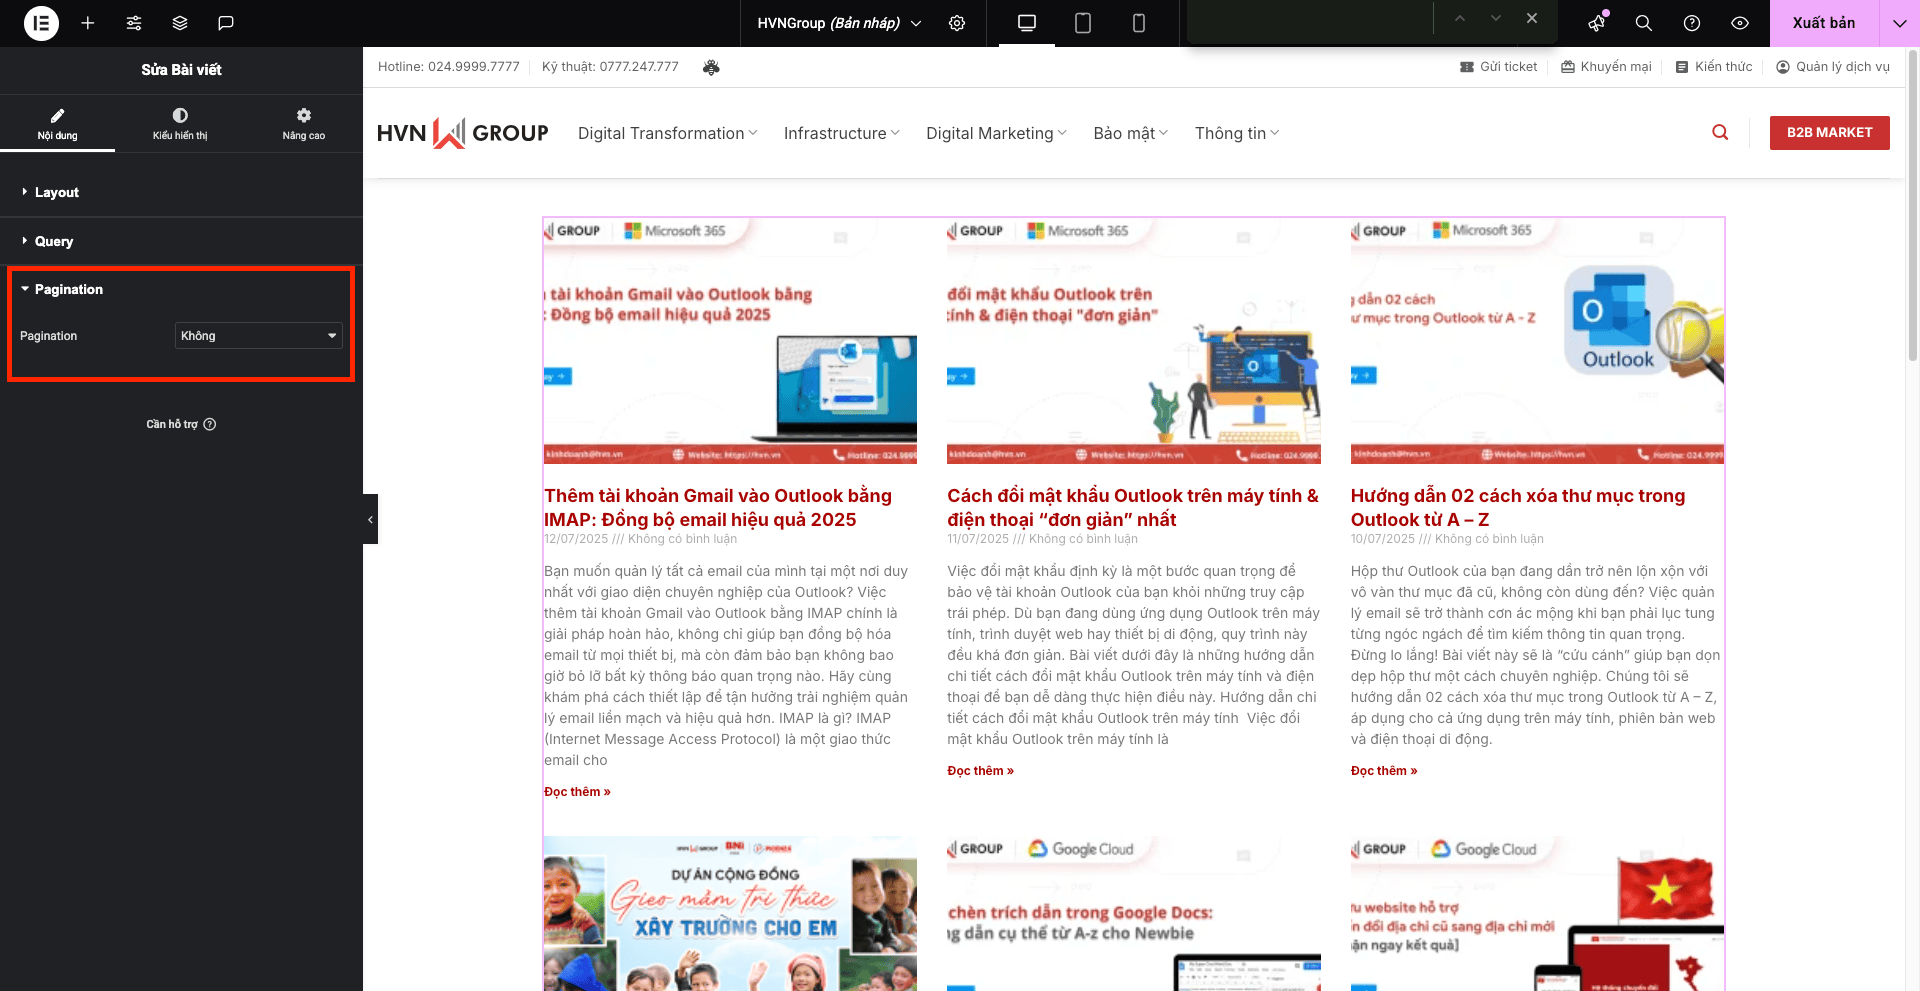
Task: Click the Xuất bản publish button
Action: coord(1823,23)
